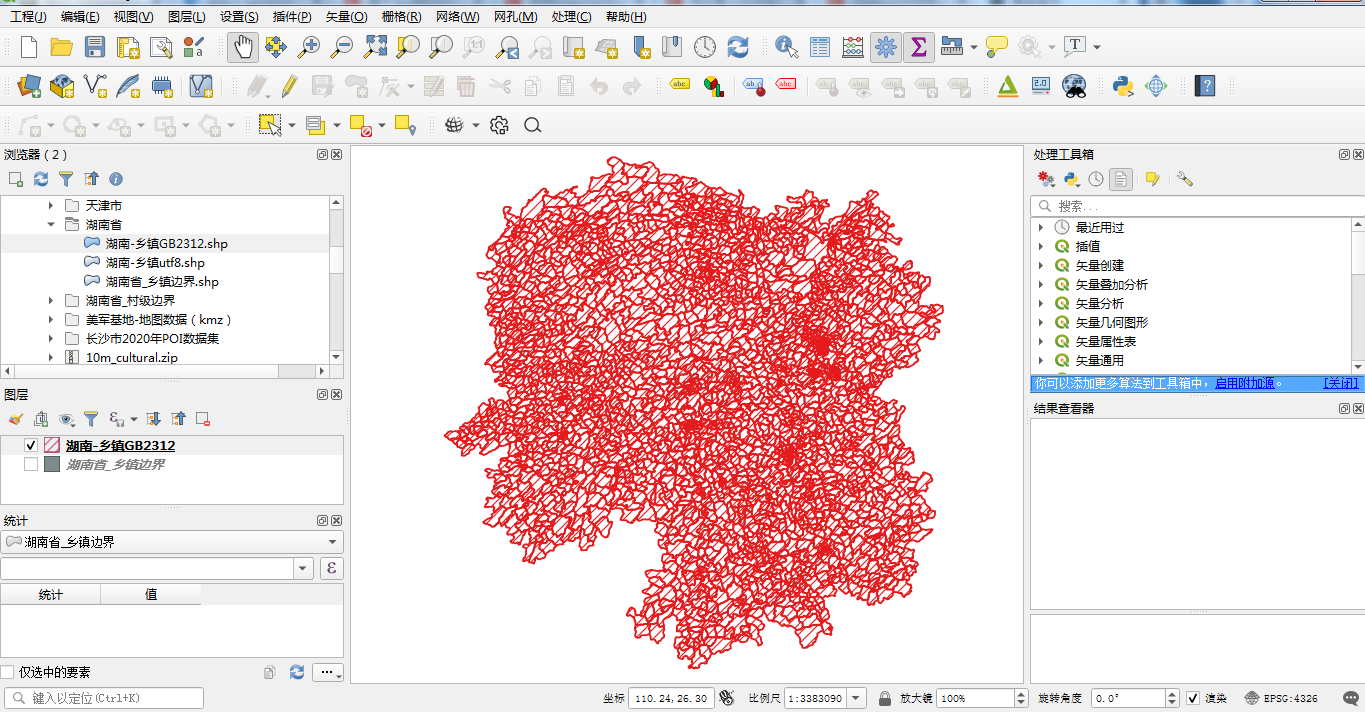Open the Python console

coord(1123,86)
